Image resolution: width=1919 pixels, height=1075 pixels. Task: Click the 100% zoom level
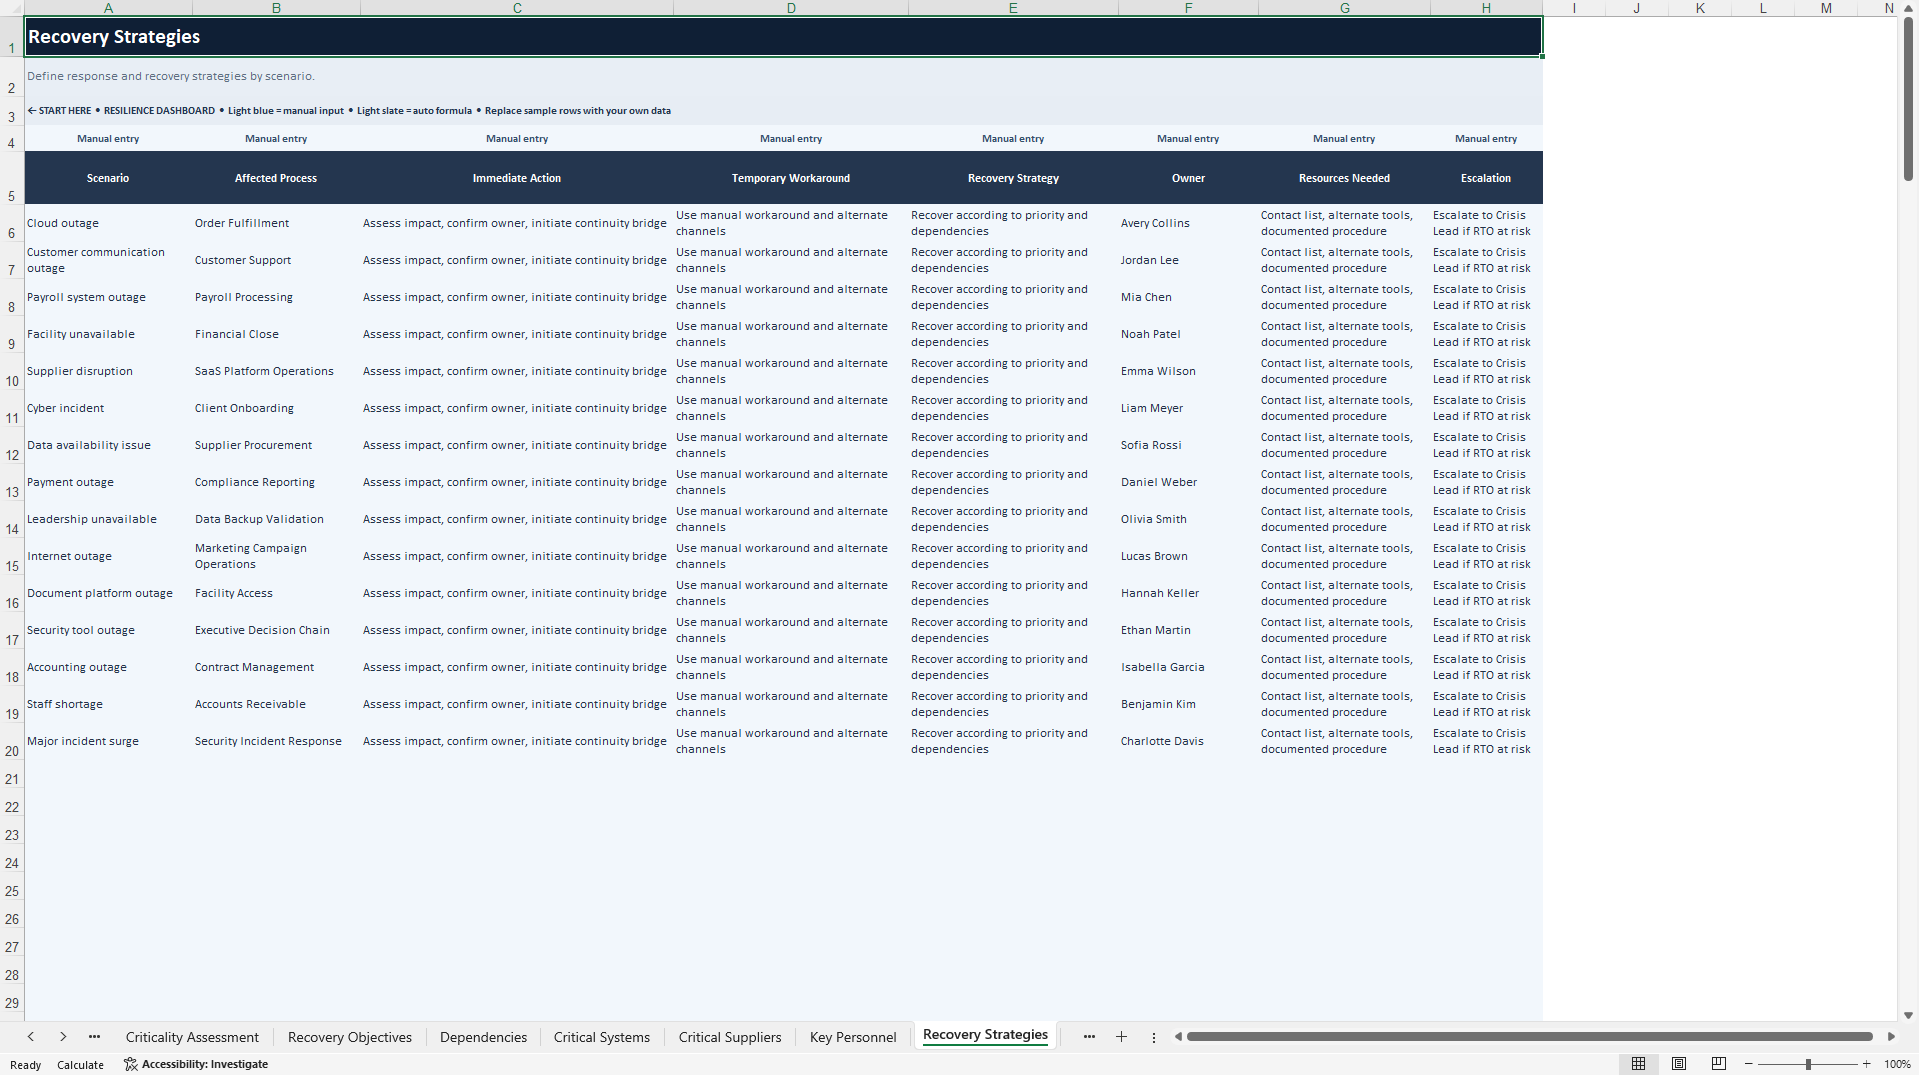(x=1897, y=1064)
